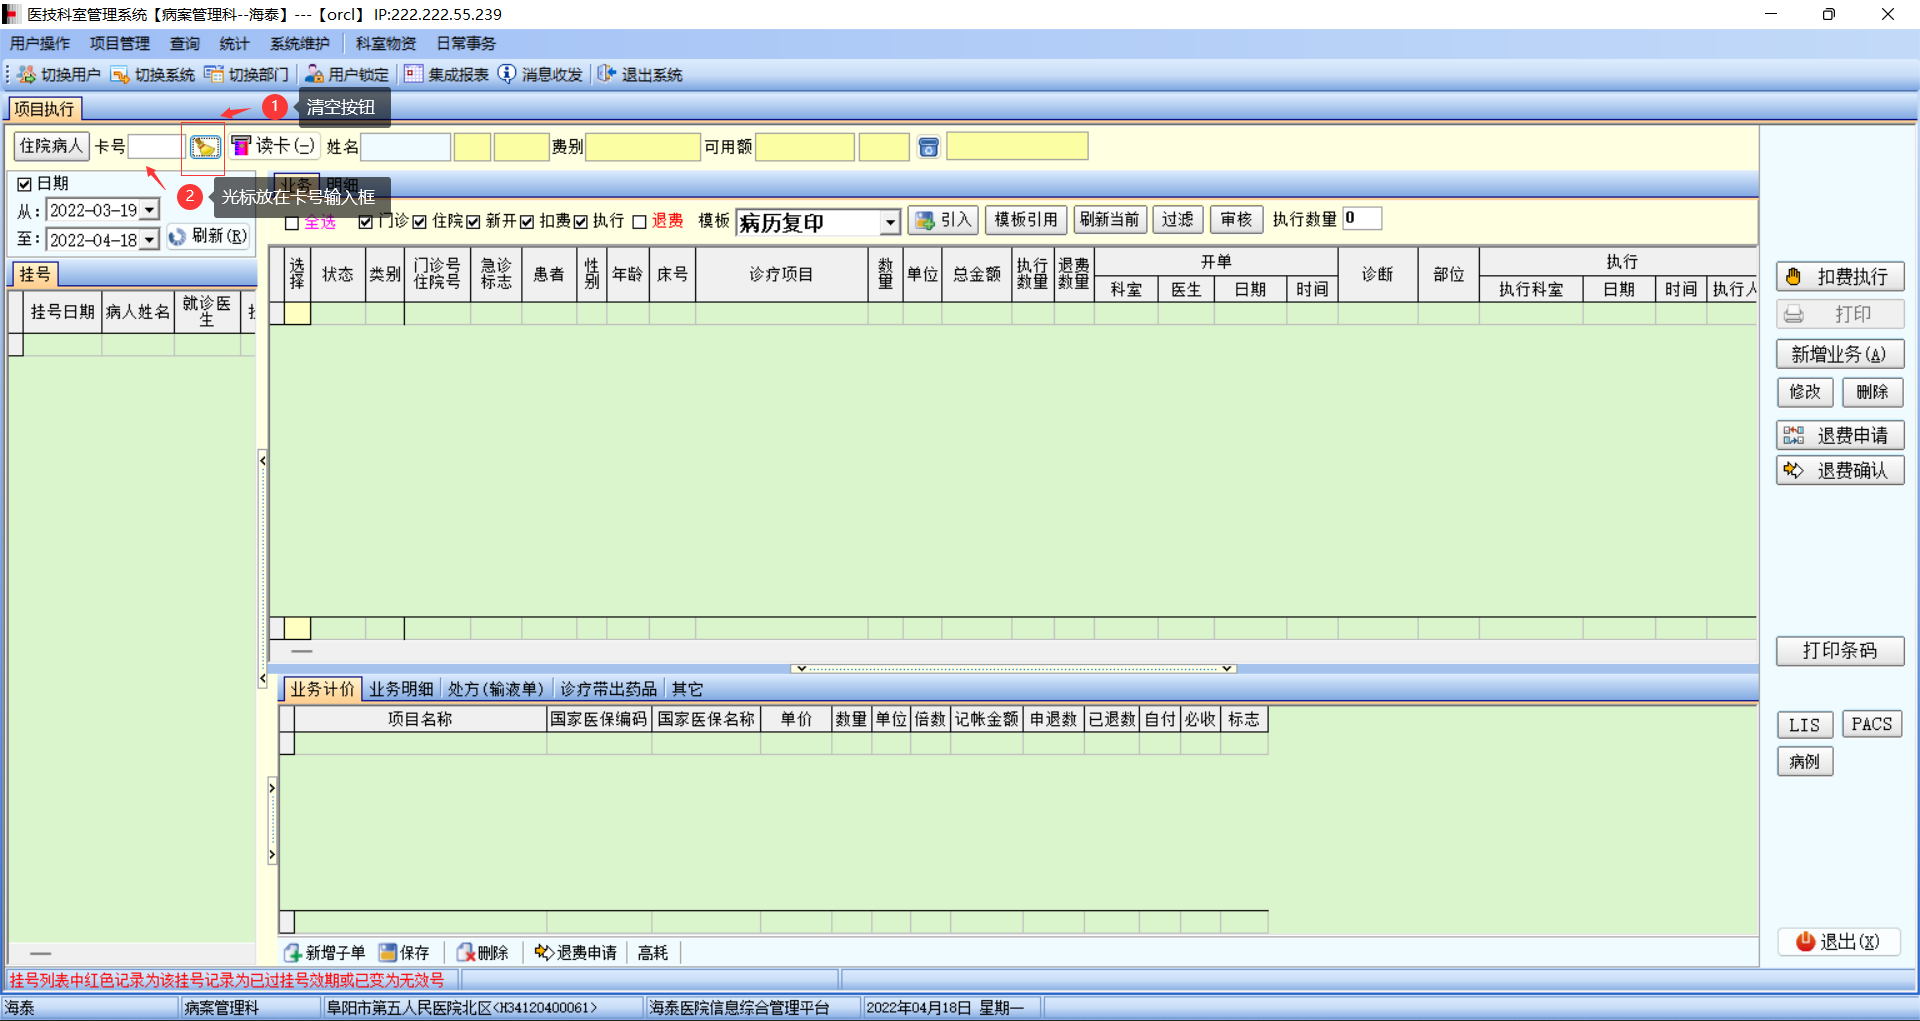
Task: Click the 打印 printer button
Action: tap(1840, 315)
